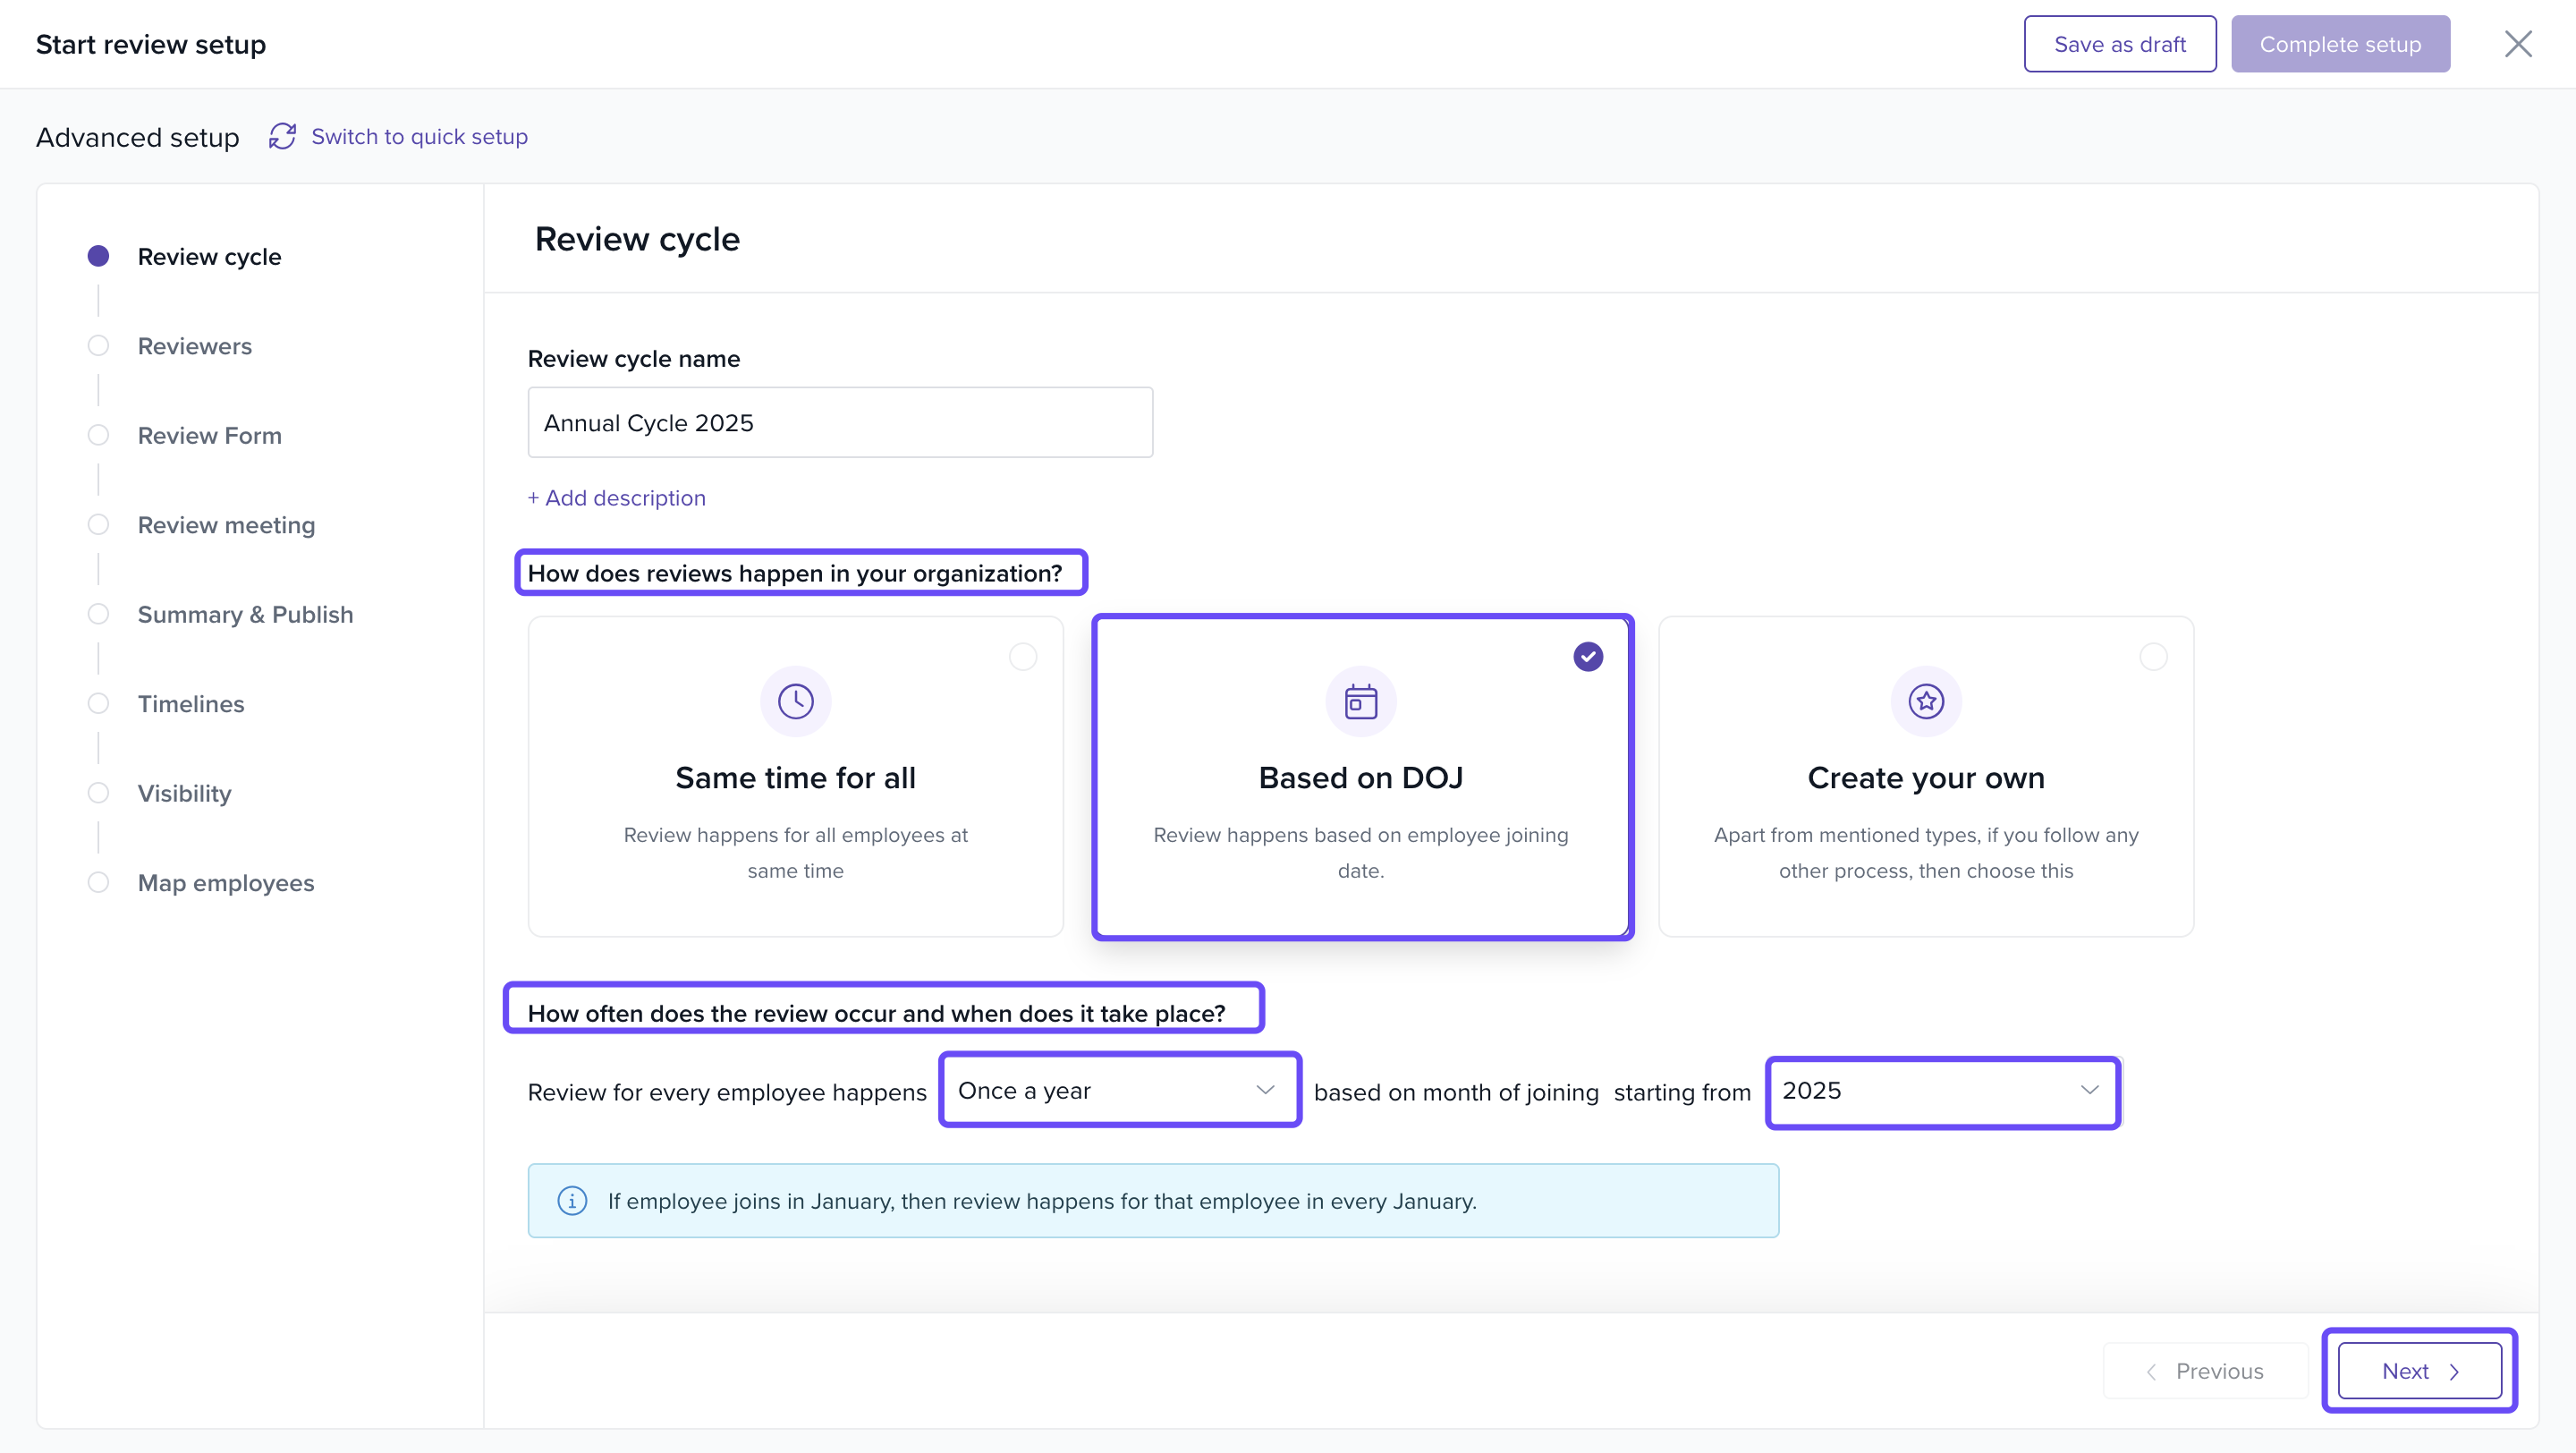This screenshot has height=1453, width=2576.
Task: Toggle the checked Based on DOJ radio
Action: coord(1587,657)
